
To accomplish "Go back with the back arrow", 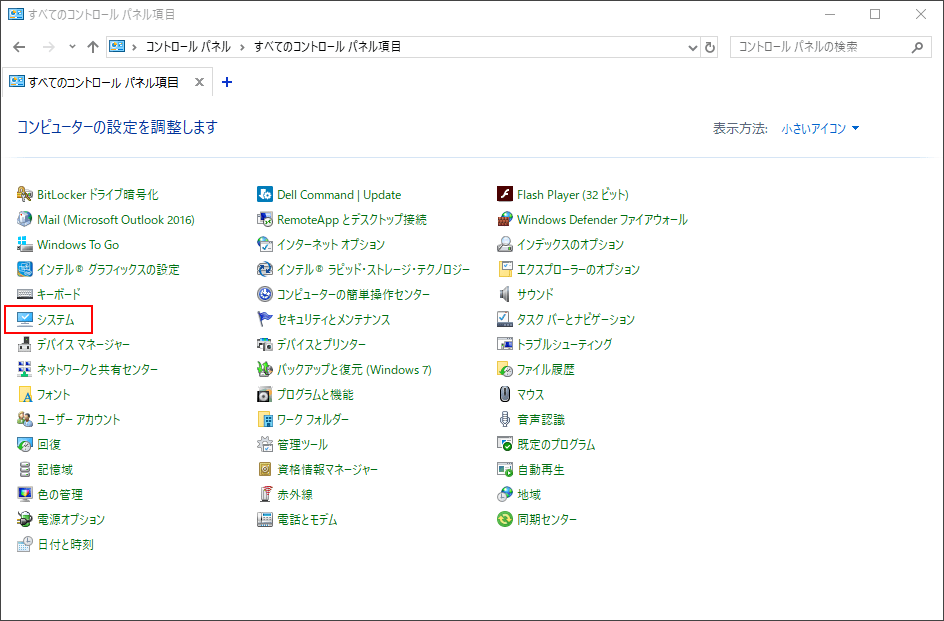I will coord(19,47).
